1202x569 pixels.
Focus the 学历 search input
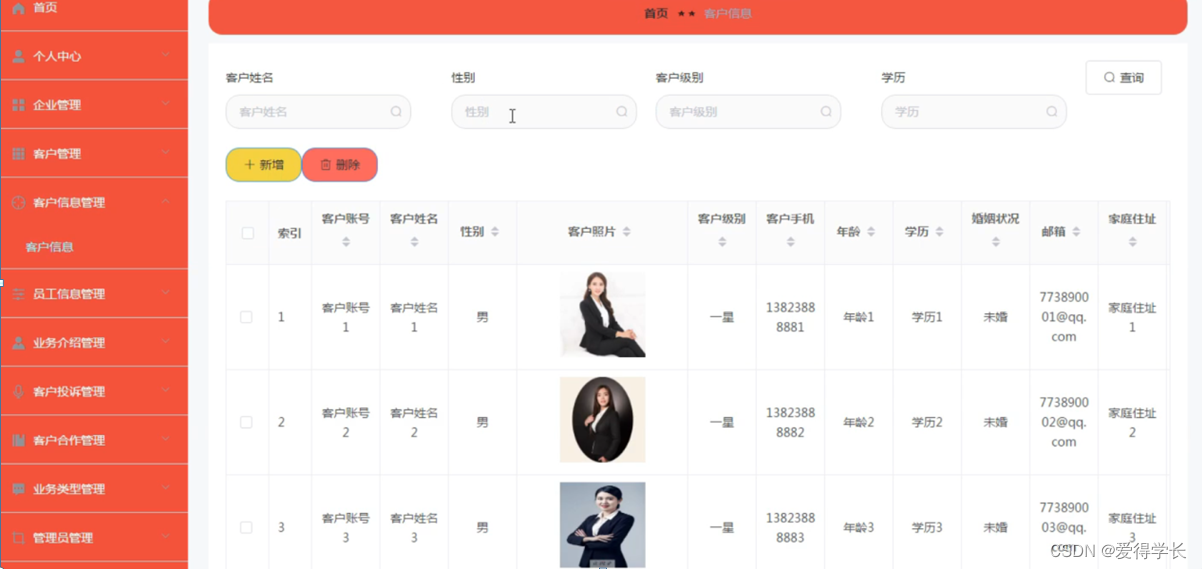(974, 112)
